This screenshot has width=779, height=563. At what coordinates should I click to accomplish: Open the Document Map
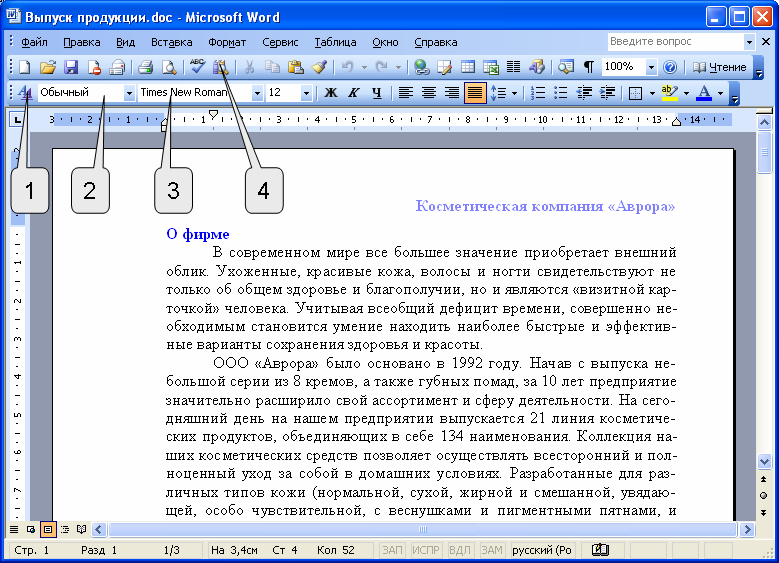point(565,67)
